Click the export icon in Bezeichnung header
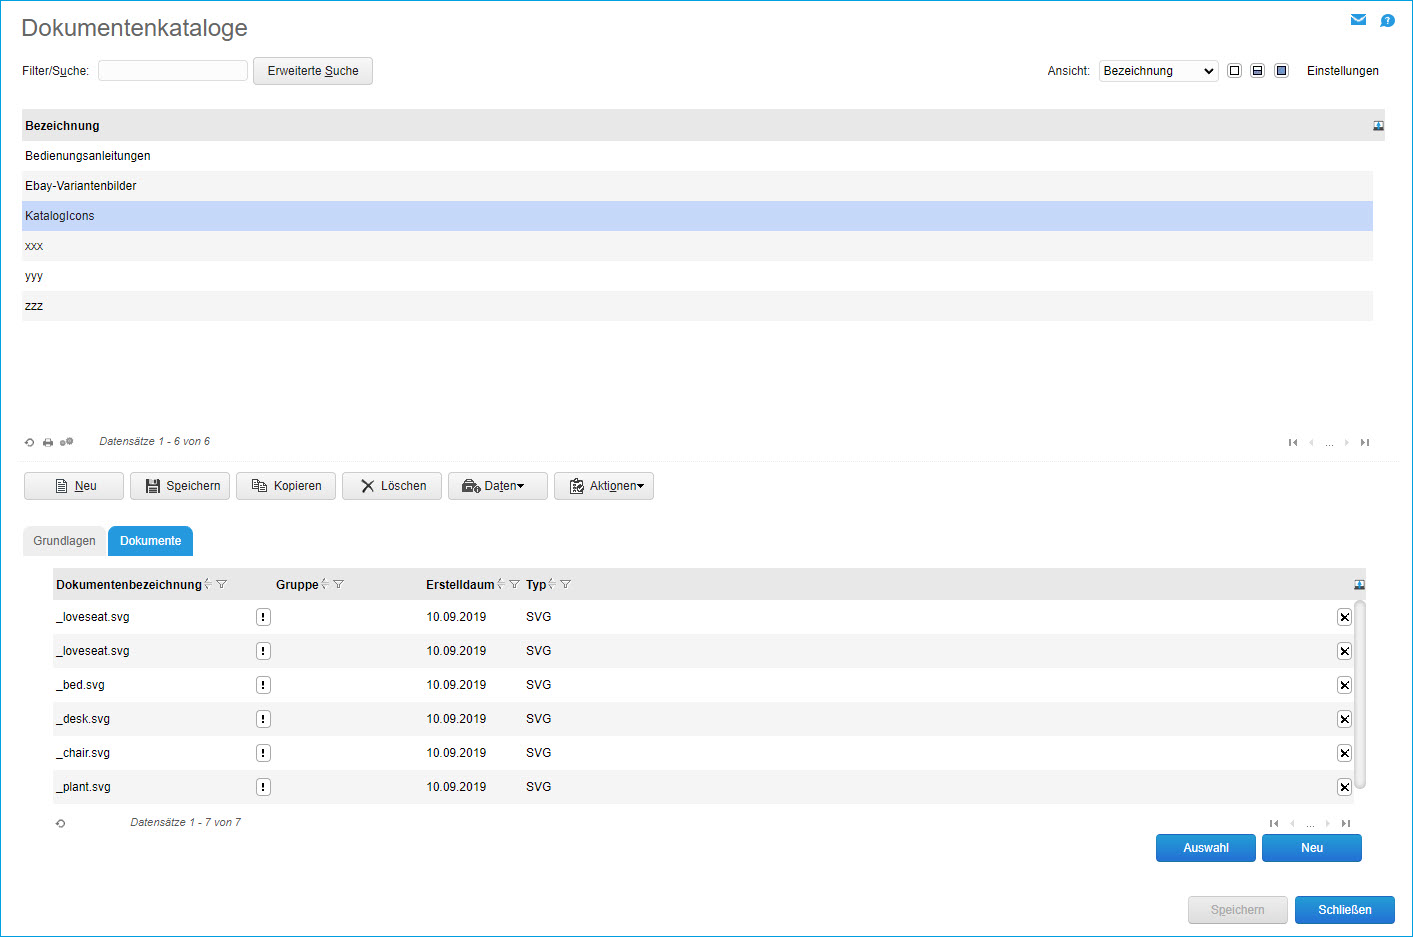Image resolution: width=1413 pixels, height=937 pixels. pos(1378,126)
